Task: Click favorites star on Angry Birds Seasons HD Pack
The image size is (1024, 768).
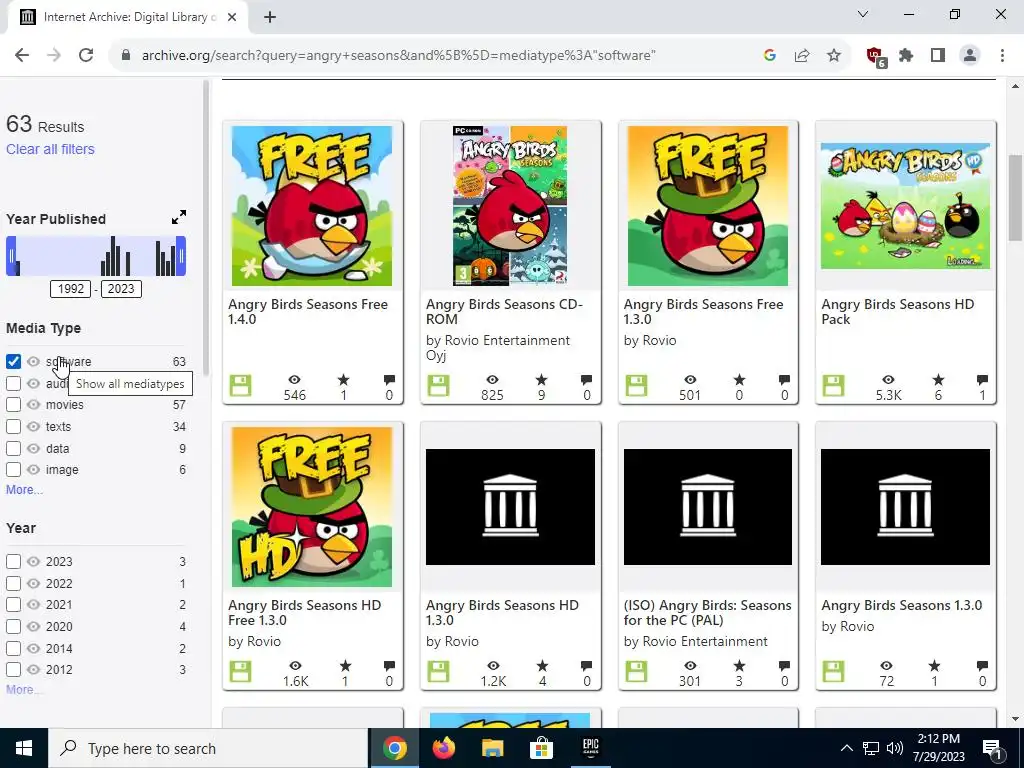Action: coord(938,379)
